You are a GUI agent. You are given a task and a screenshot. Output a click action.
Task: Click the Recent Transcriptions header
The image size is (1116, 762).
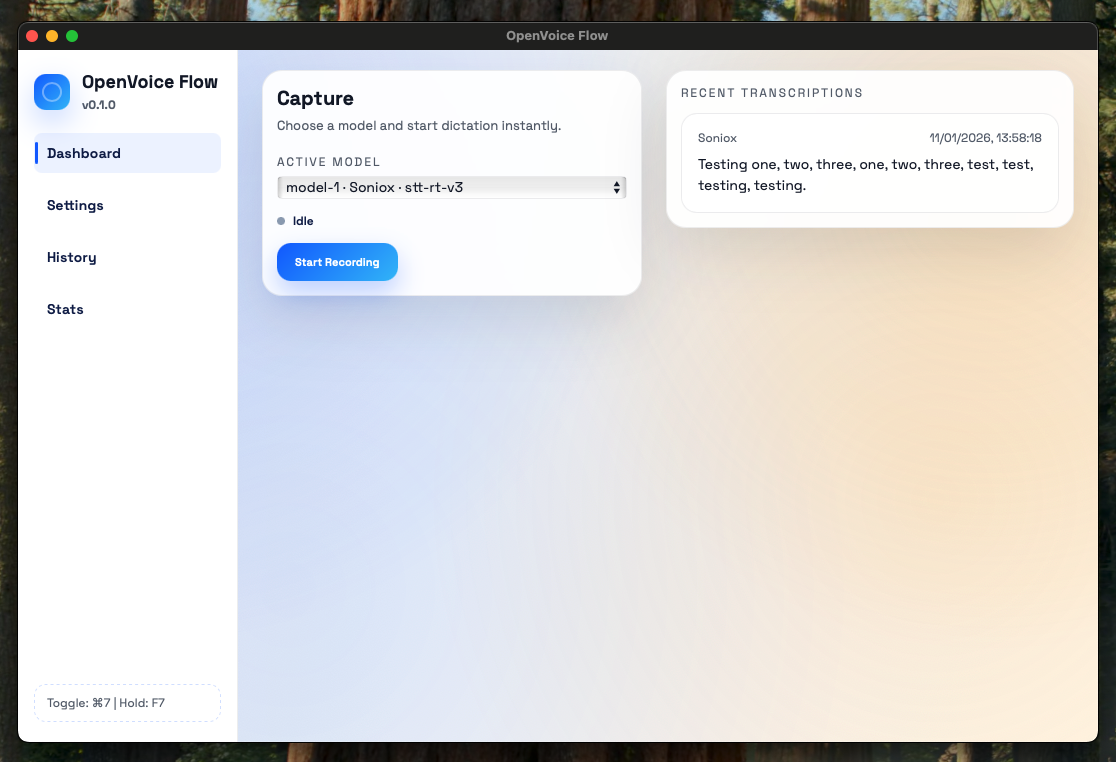tap(772, 93)
